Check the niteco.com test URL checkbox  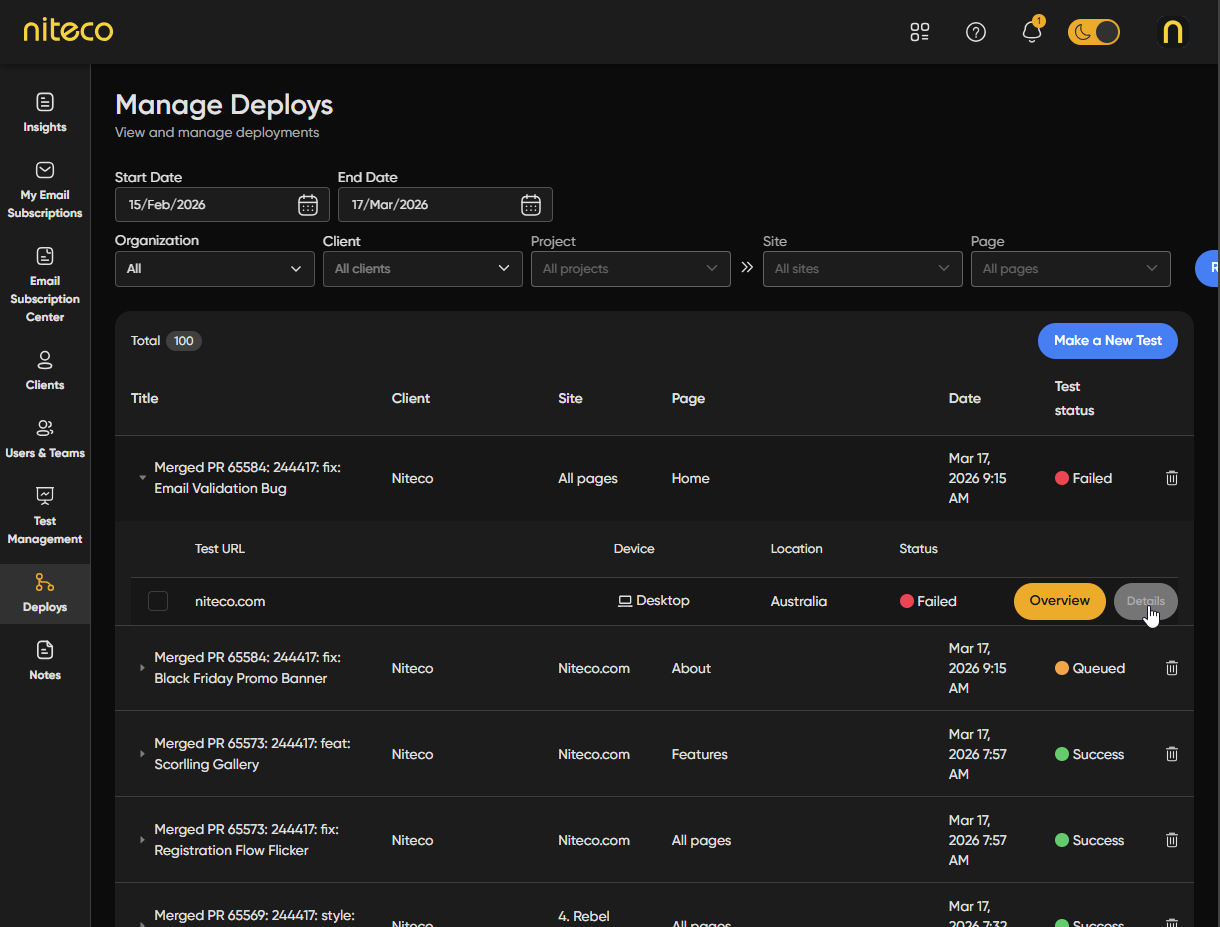click(x=158, y=601)
